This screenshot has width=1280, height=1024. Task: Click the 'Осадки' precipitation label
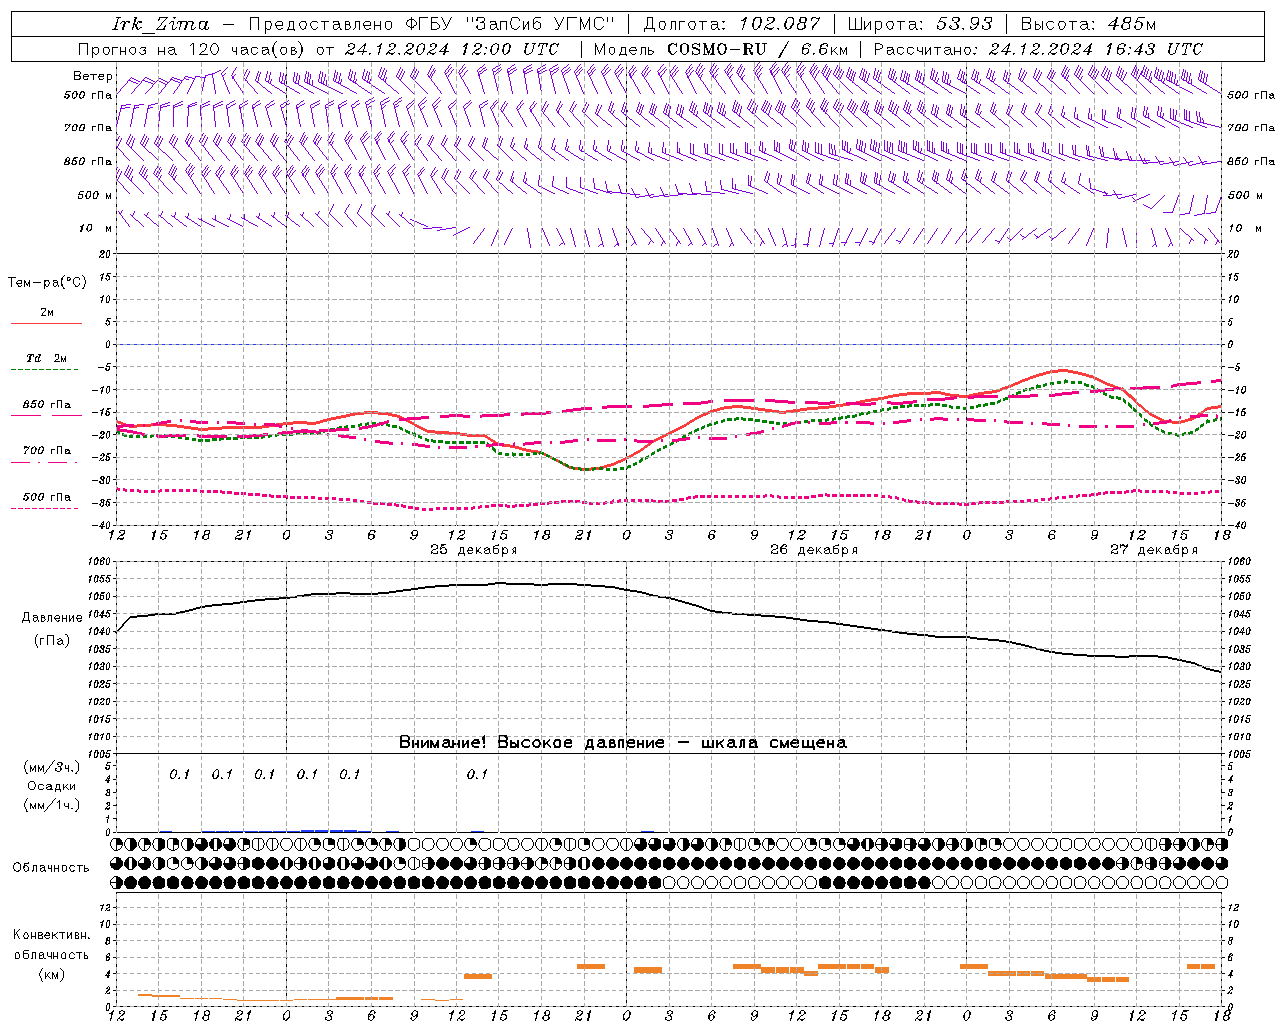52,786
